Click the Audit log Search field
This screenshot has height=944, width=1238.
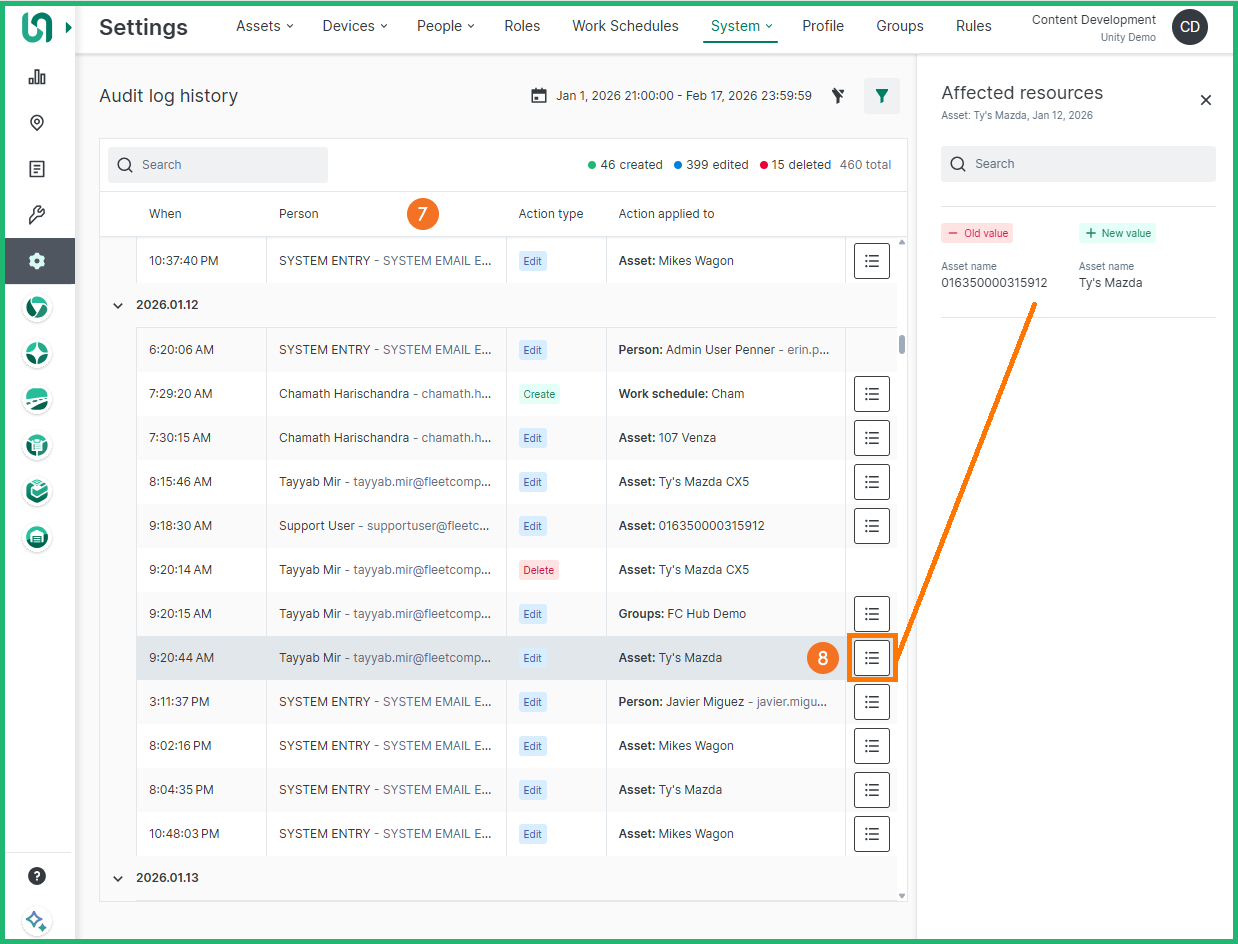218,165
